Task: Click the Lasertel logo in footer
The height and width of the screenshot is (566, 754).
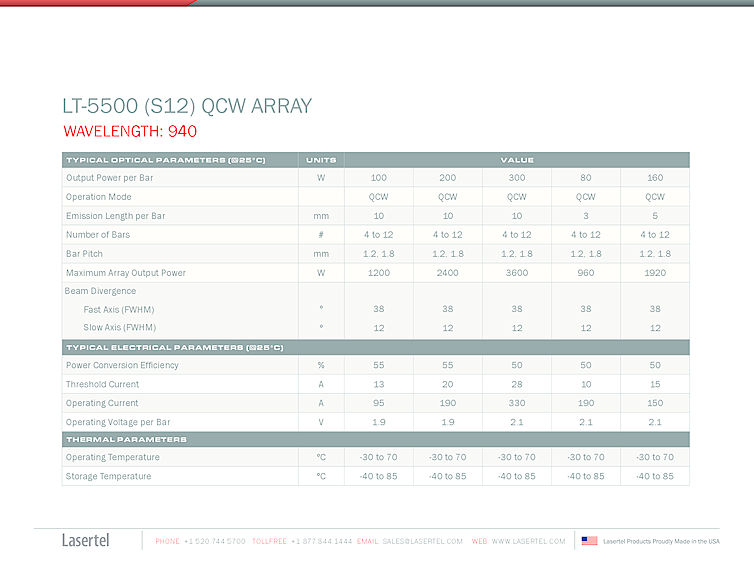Action: click(85, 541)
